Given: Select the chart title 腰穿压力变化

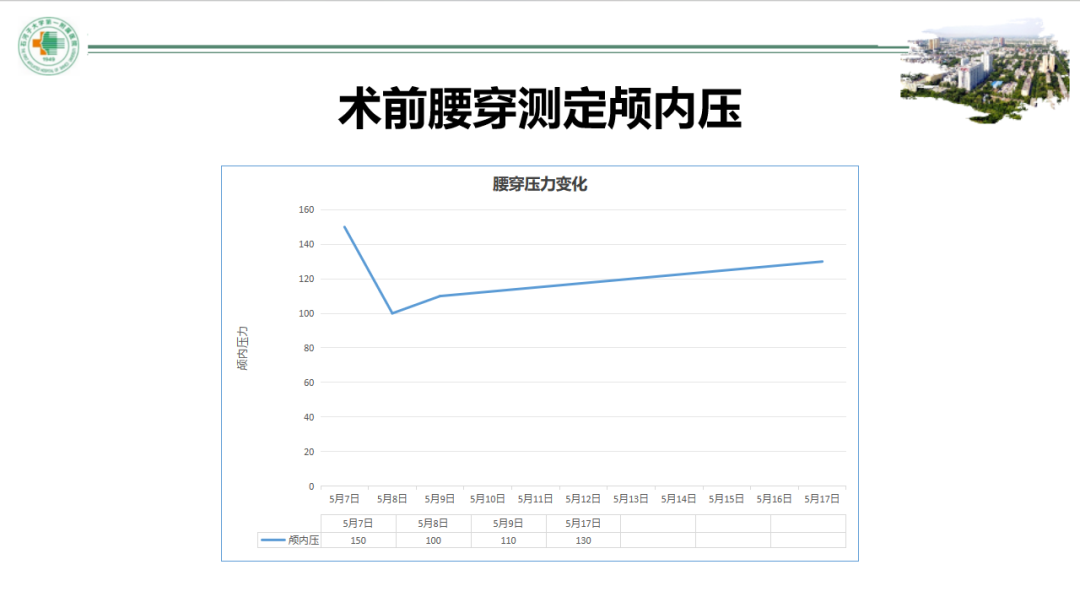Looking at the screenshot, I should click(x=539, y=184).
